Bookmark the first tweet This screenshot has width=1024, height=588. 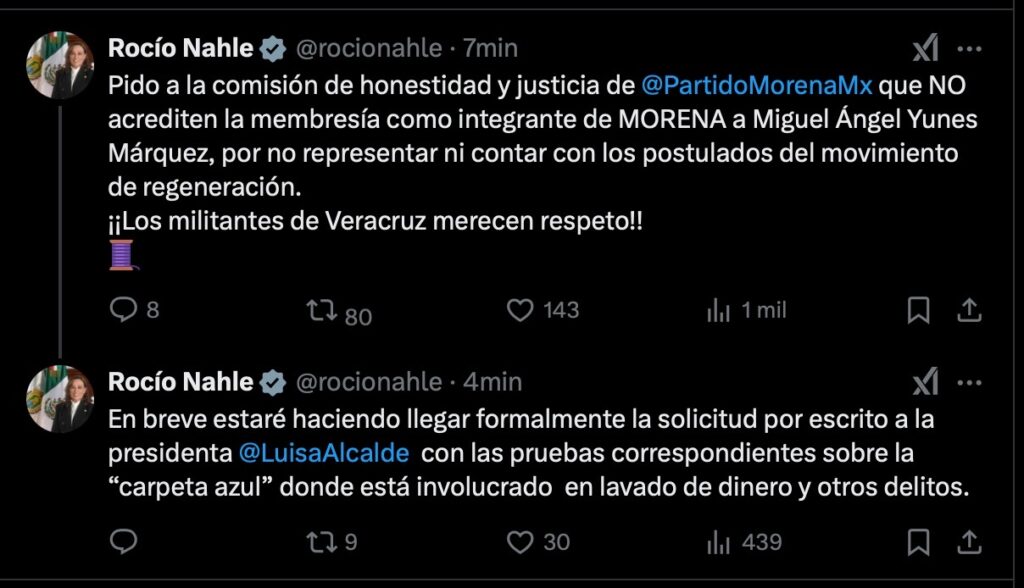(918, 311)
